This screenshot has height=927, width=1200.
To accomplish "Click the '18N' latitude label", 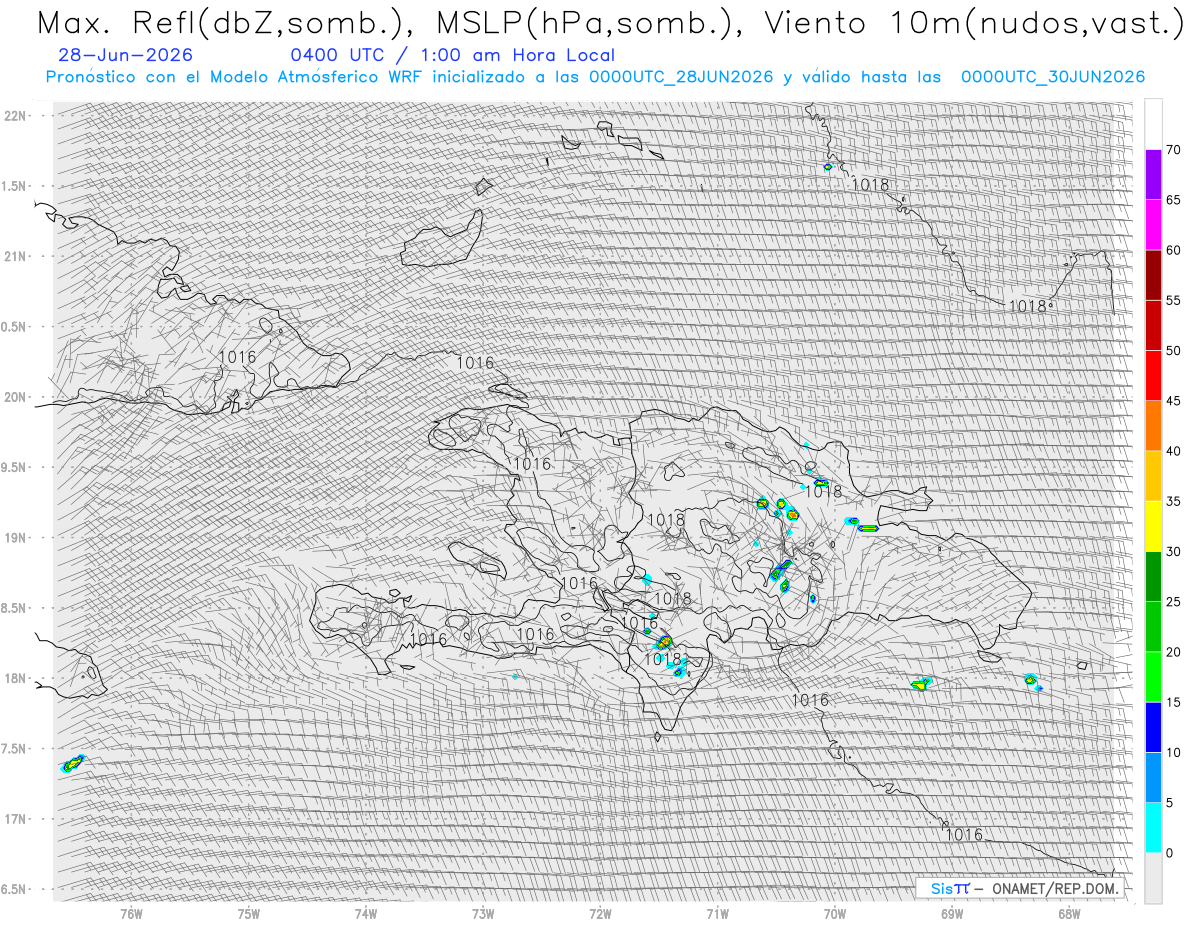I will [x=15, y=678].
